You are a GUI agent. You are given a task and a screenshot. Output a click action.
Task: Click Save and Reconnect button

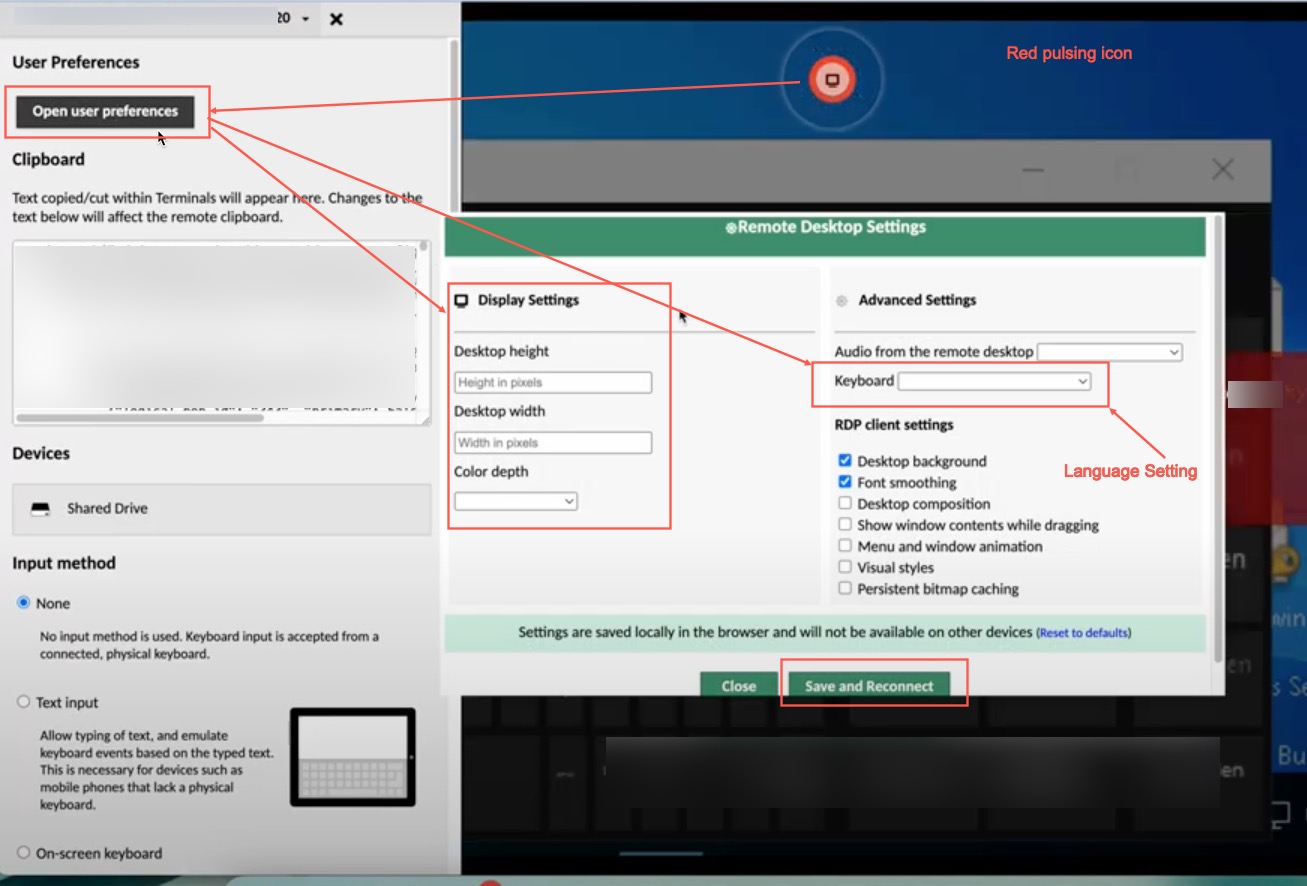868,686
